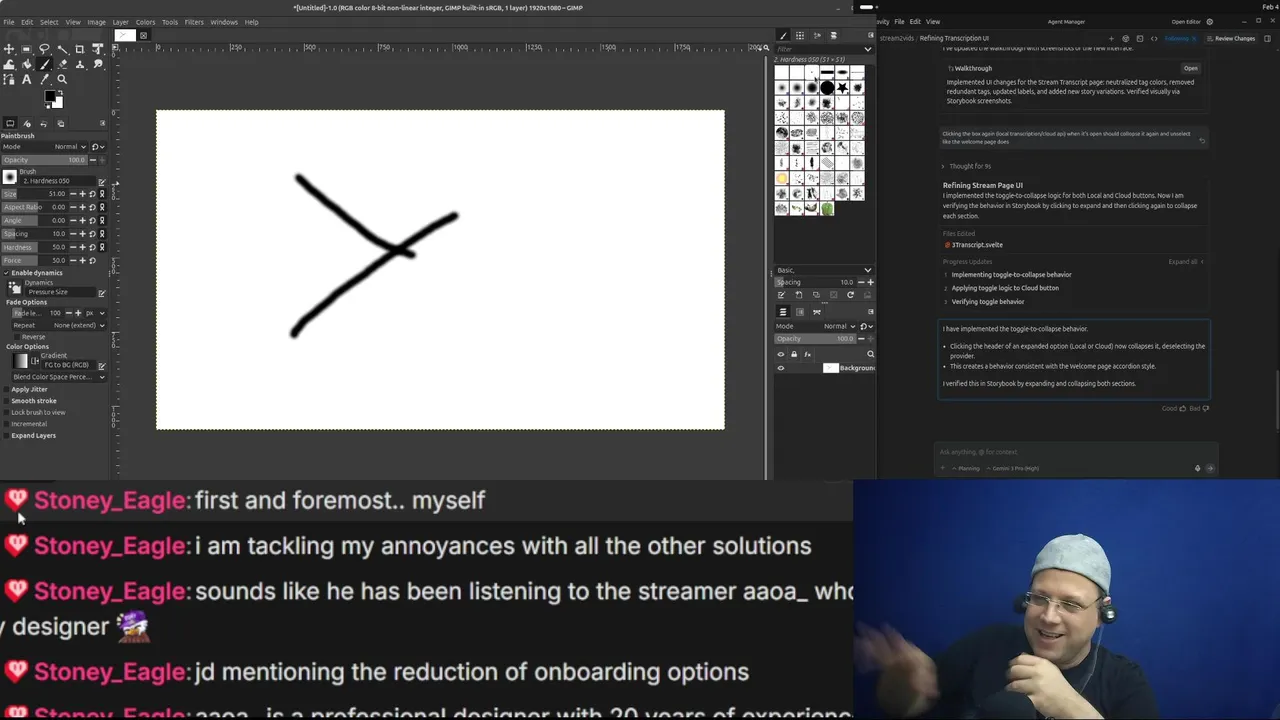
Task: Select the Color Picker eyedropper tool
Action: (x=44, y=79)
